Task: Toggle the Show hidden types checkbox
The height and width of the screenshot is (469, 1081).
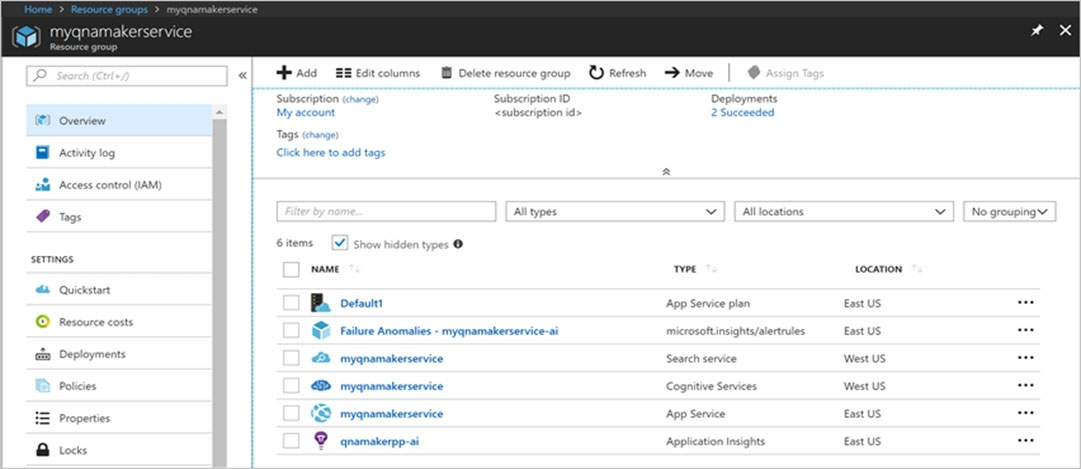Action: point(340,243)
